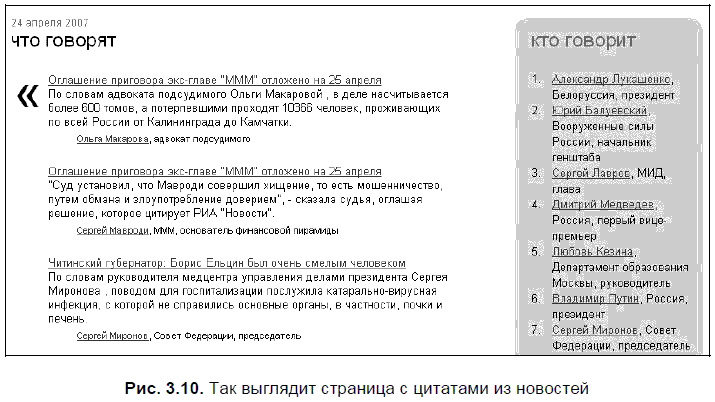This screenshot has width=715, height=402.
Task: Click the large quotation mark icon
Action: click(27, 94)
